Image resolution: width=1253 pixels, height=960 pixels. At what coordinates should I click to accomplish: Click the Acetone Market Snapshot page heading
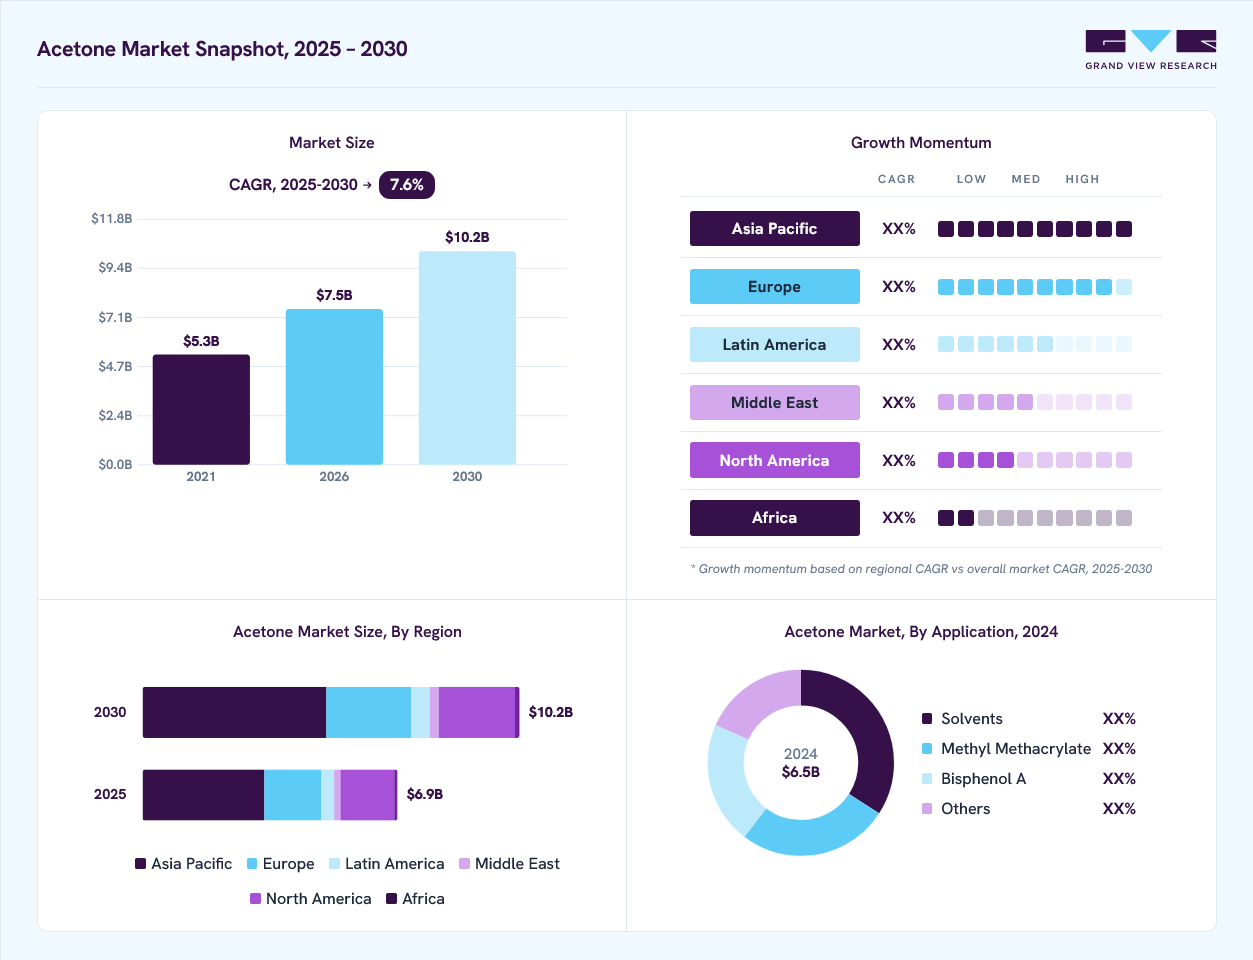[x=222, y=49]
